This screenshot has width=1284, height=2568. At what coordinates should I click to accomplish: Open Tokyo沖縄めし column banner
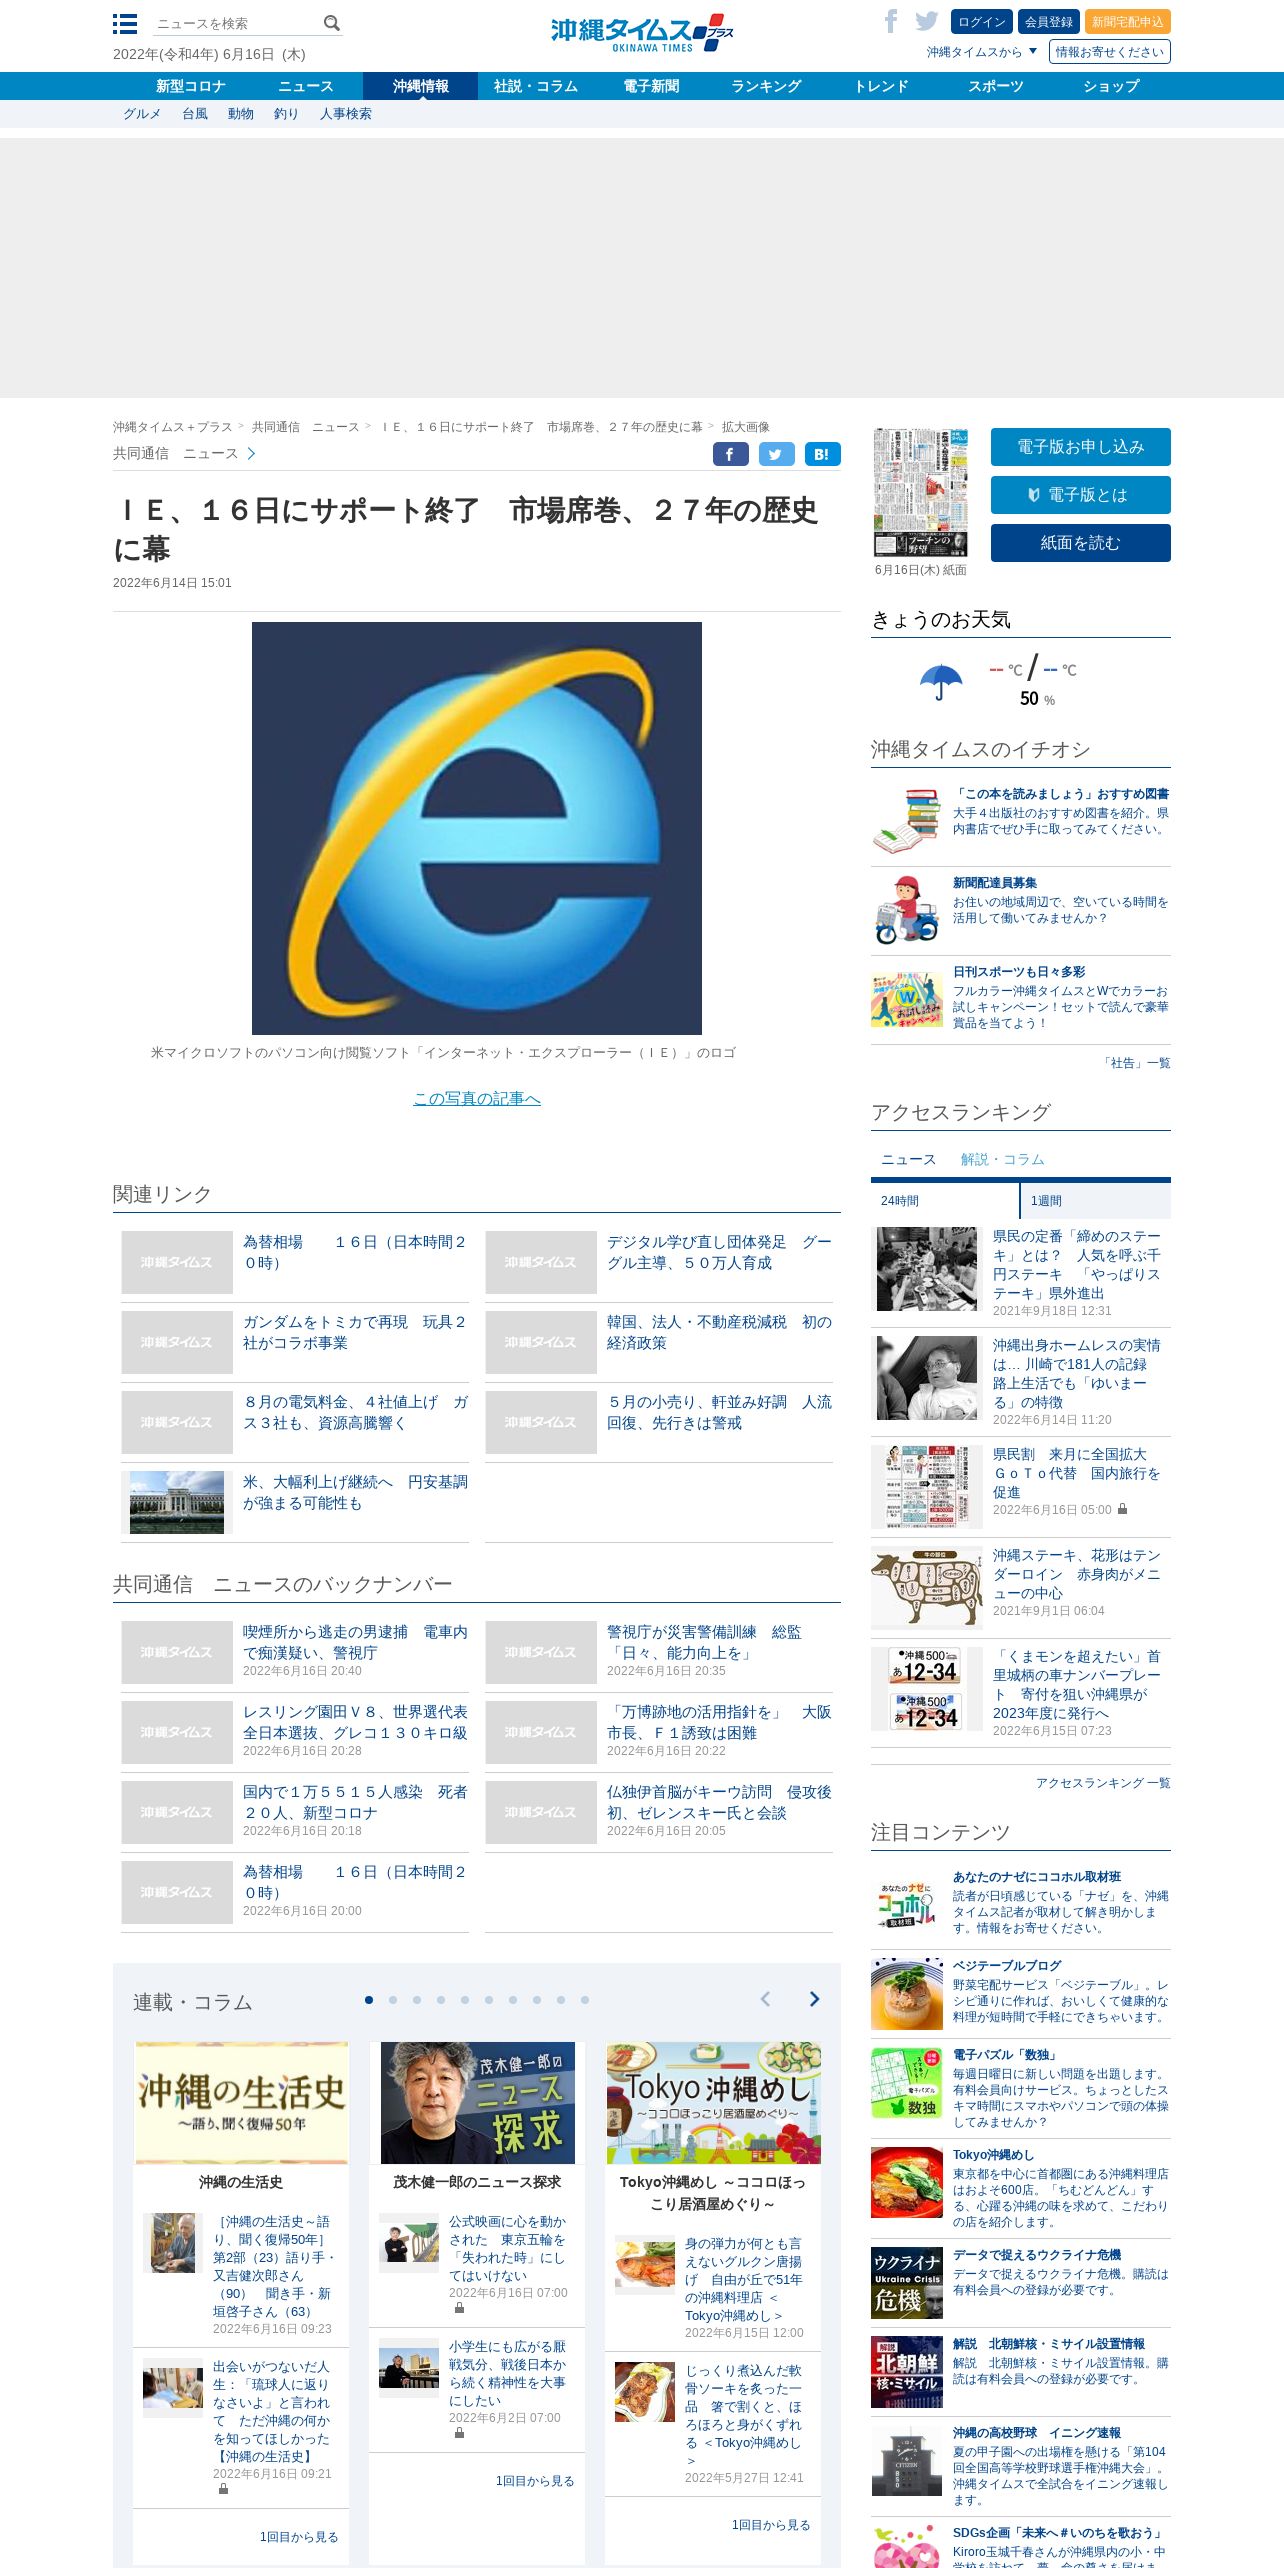coord(713,2103)
